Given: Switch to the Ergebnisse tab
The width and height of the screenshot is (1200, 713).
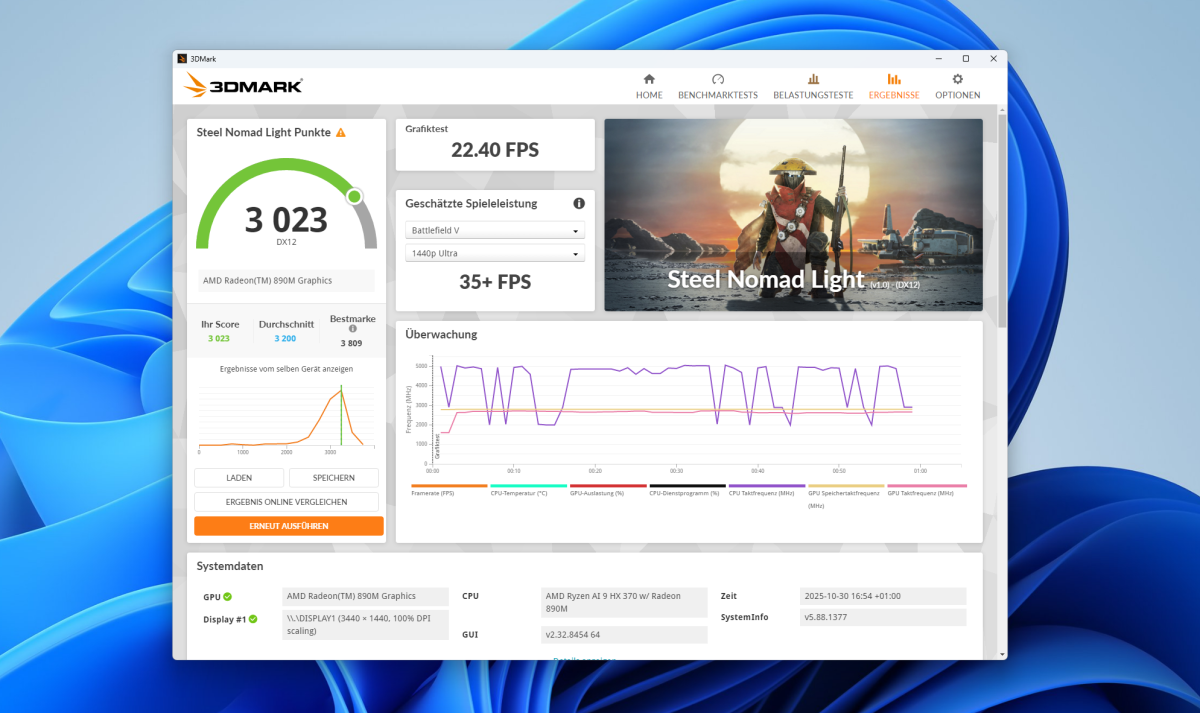Looking at the screenshot, I should pyautogui.click(x=893, y=86).
